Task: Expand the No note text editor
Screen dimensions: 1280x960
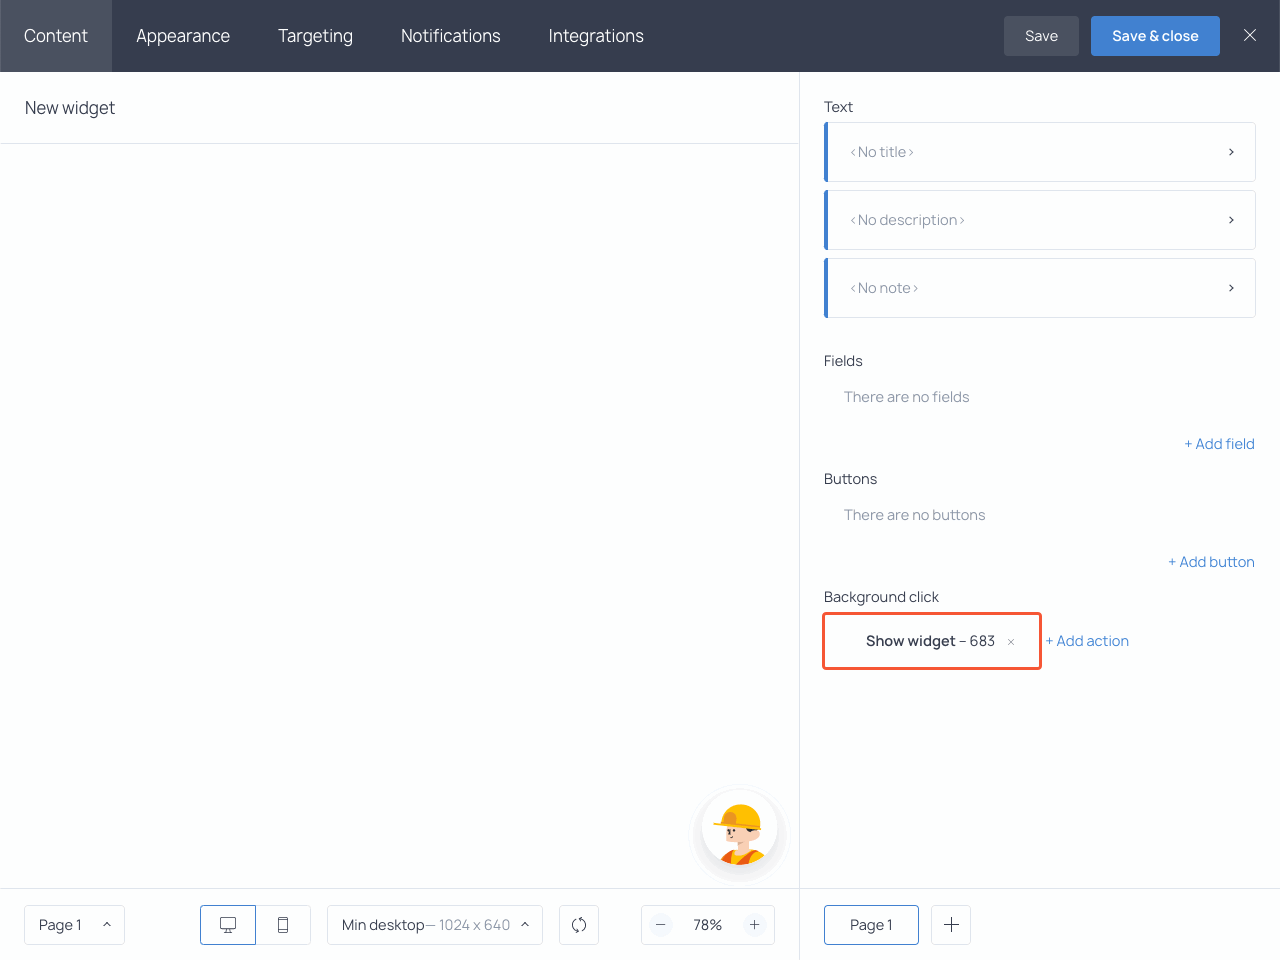Action: (x=1231, y=288)
